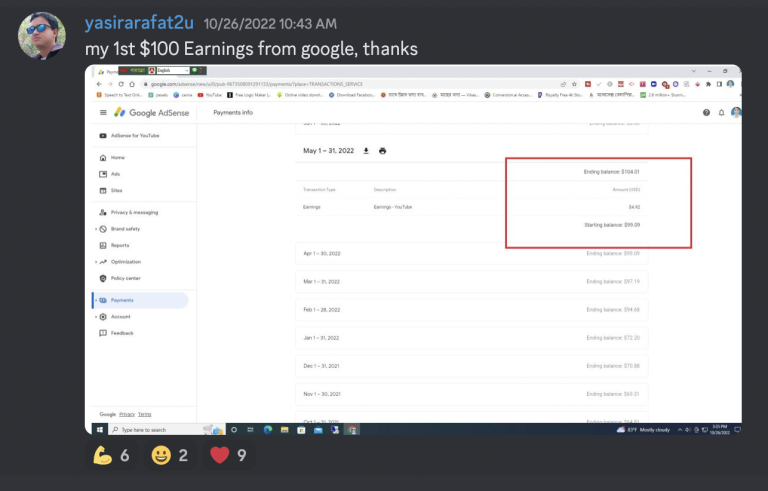768x491 pixels.
Task: Click the browser reload button
Action: tap(121, 84)
